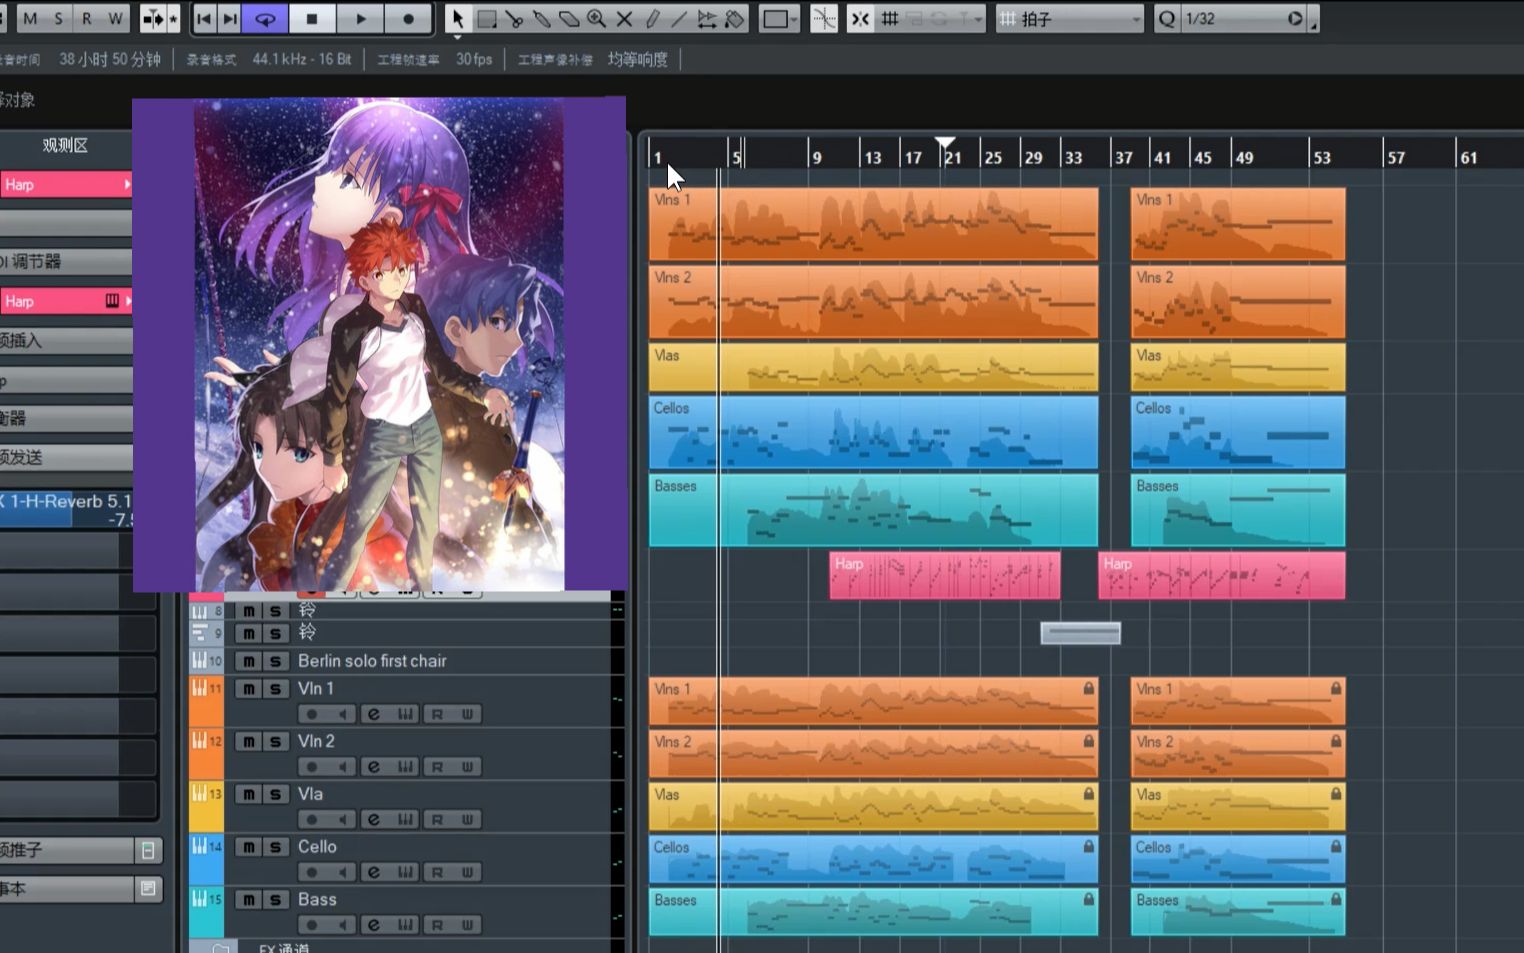
Task: Toggle global Mute M button in toolbar
Action: point(30,19)
